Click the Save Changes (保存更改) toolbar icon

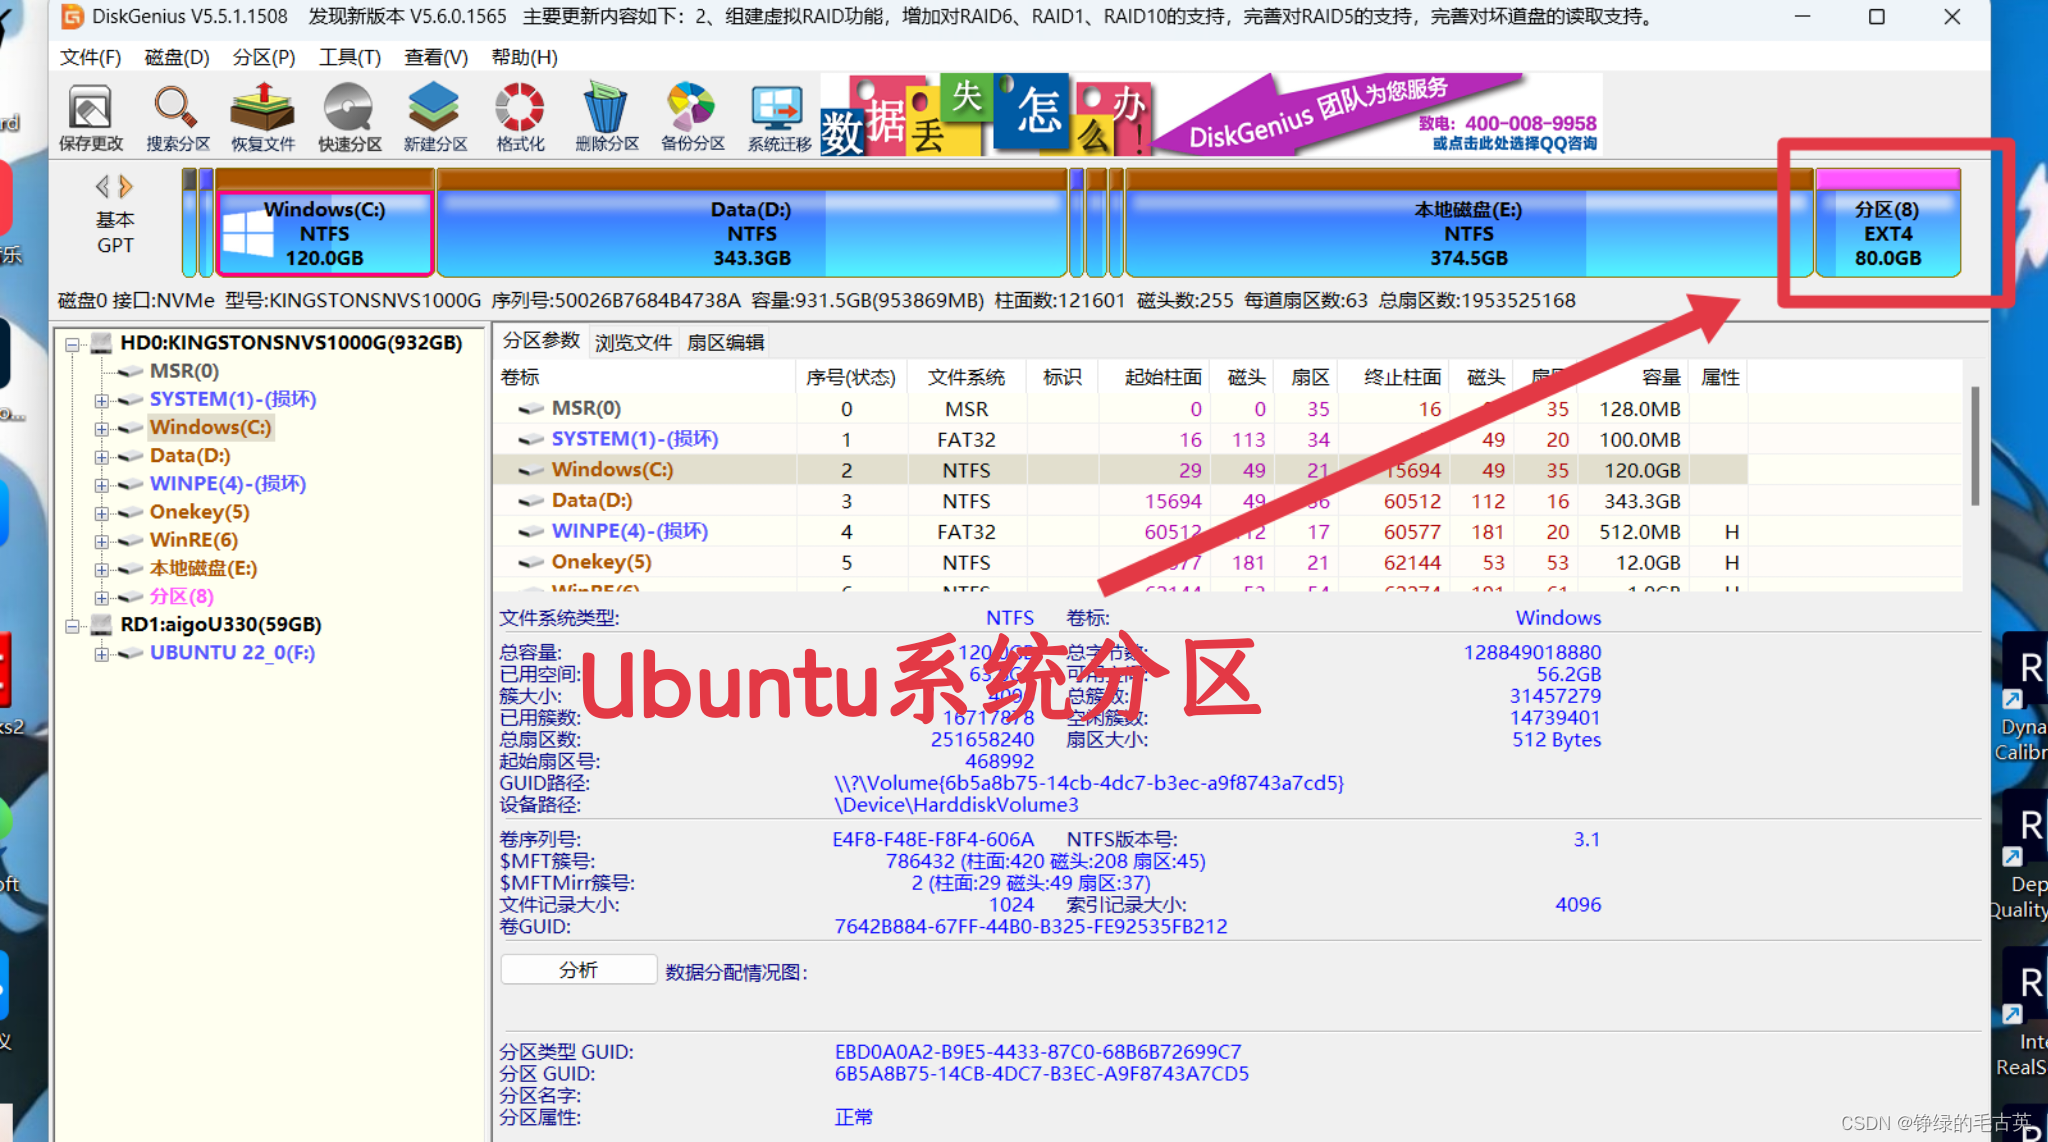[x=90, y=116]
